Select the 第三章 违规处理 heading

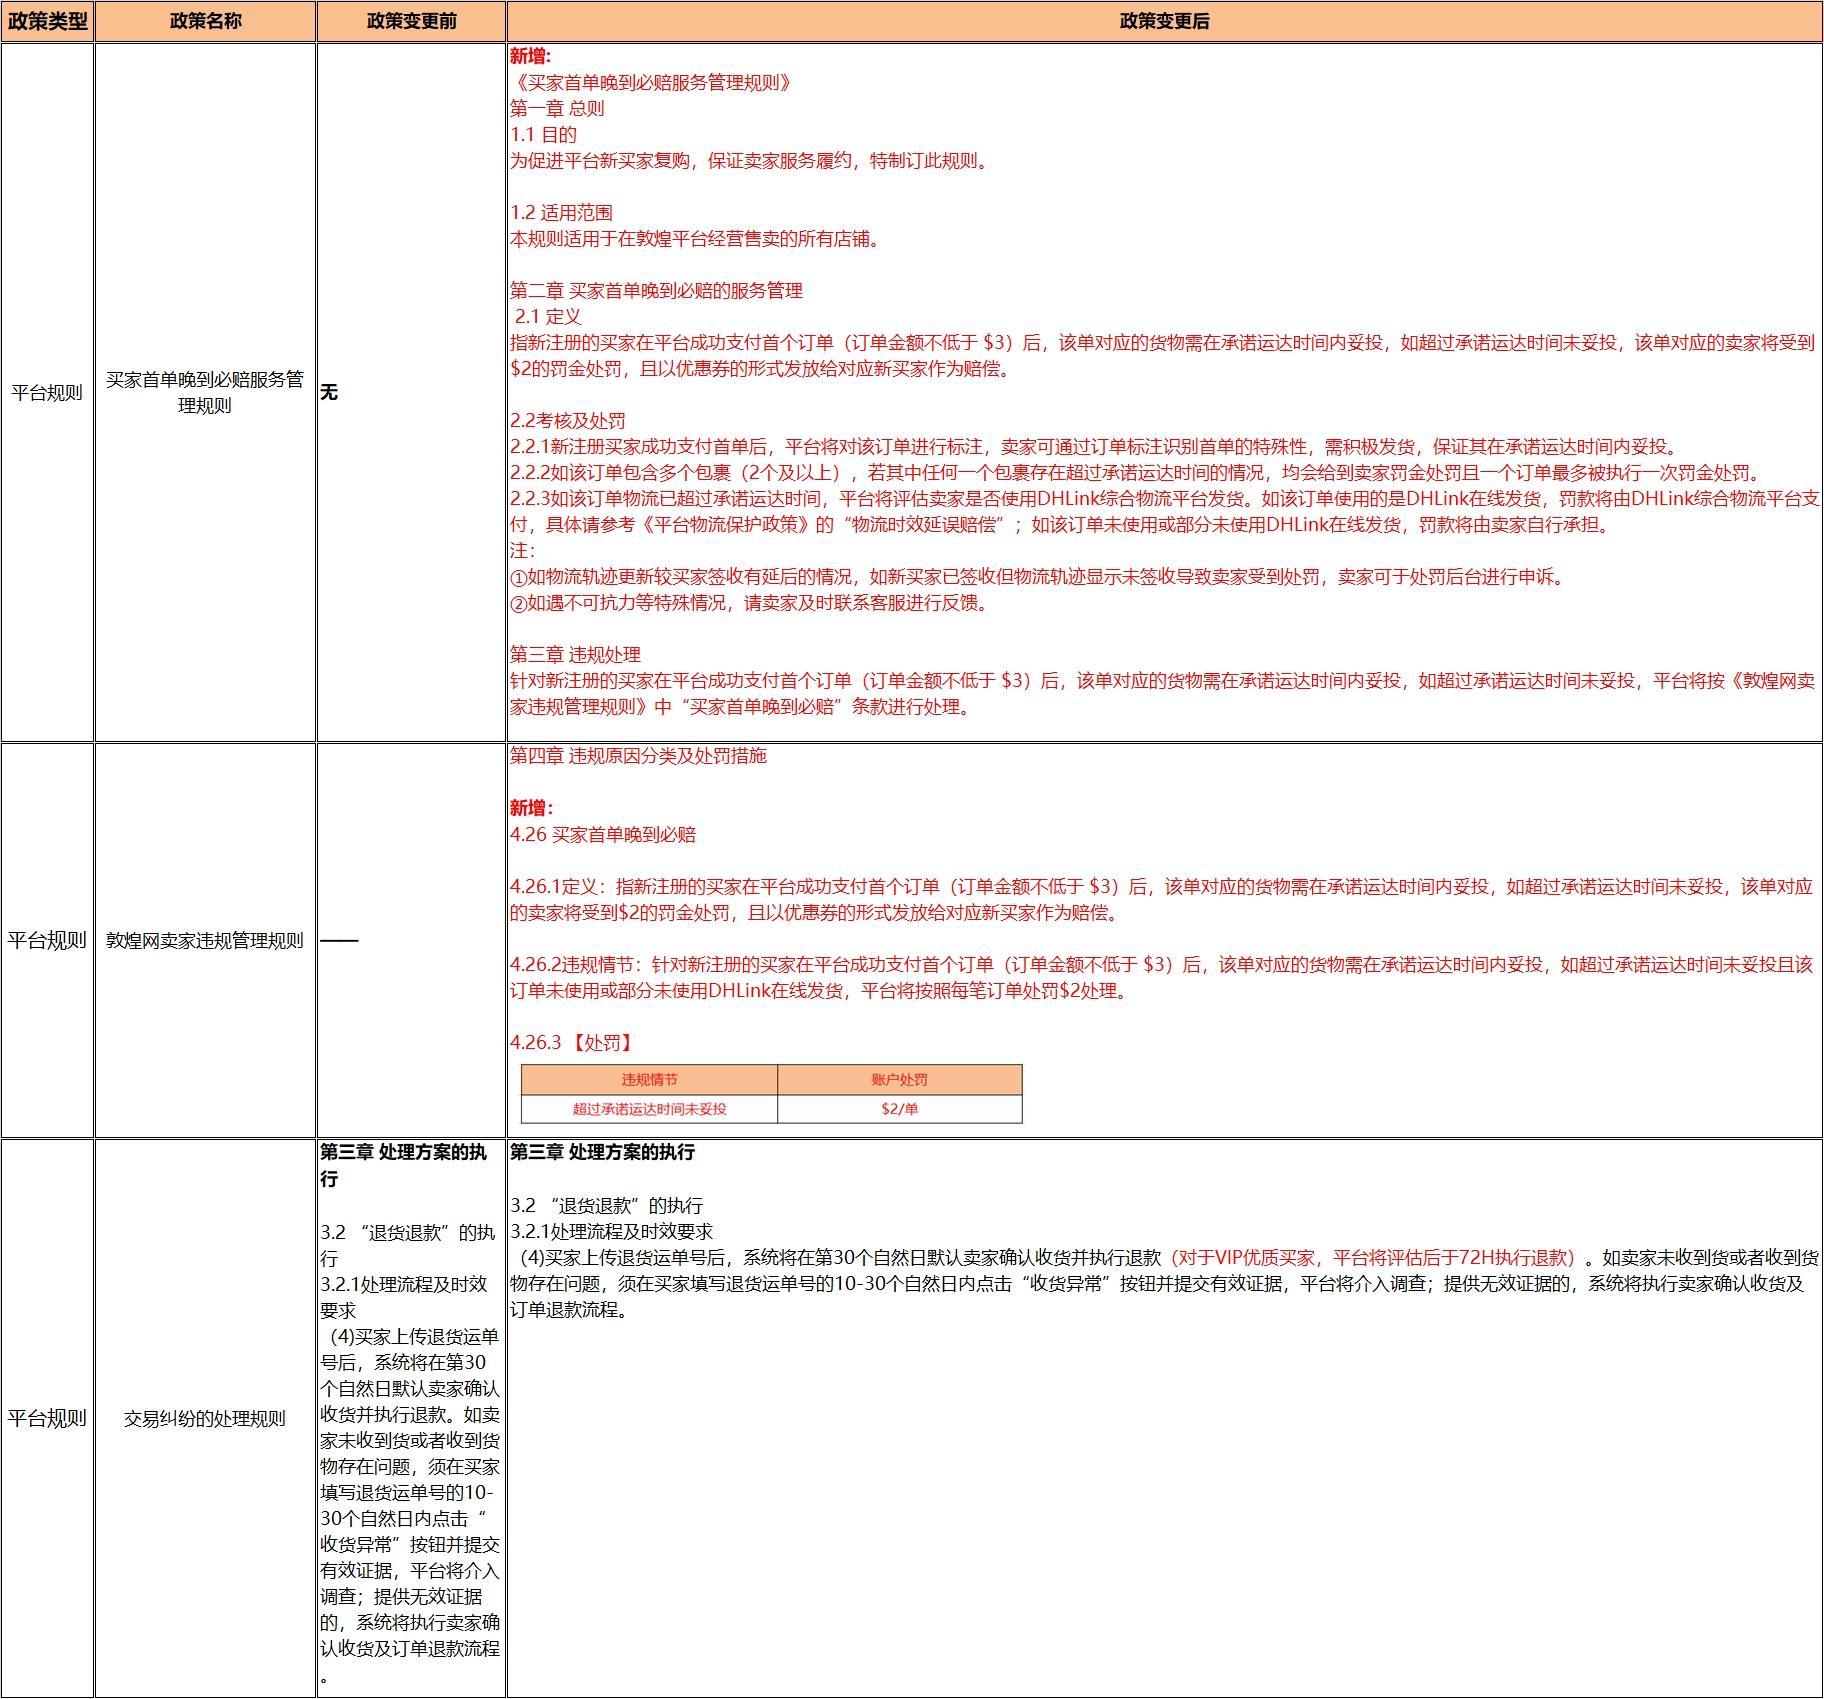575,655
